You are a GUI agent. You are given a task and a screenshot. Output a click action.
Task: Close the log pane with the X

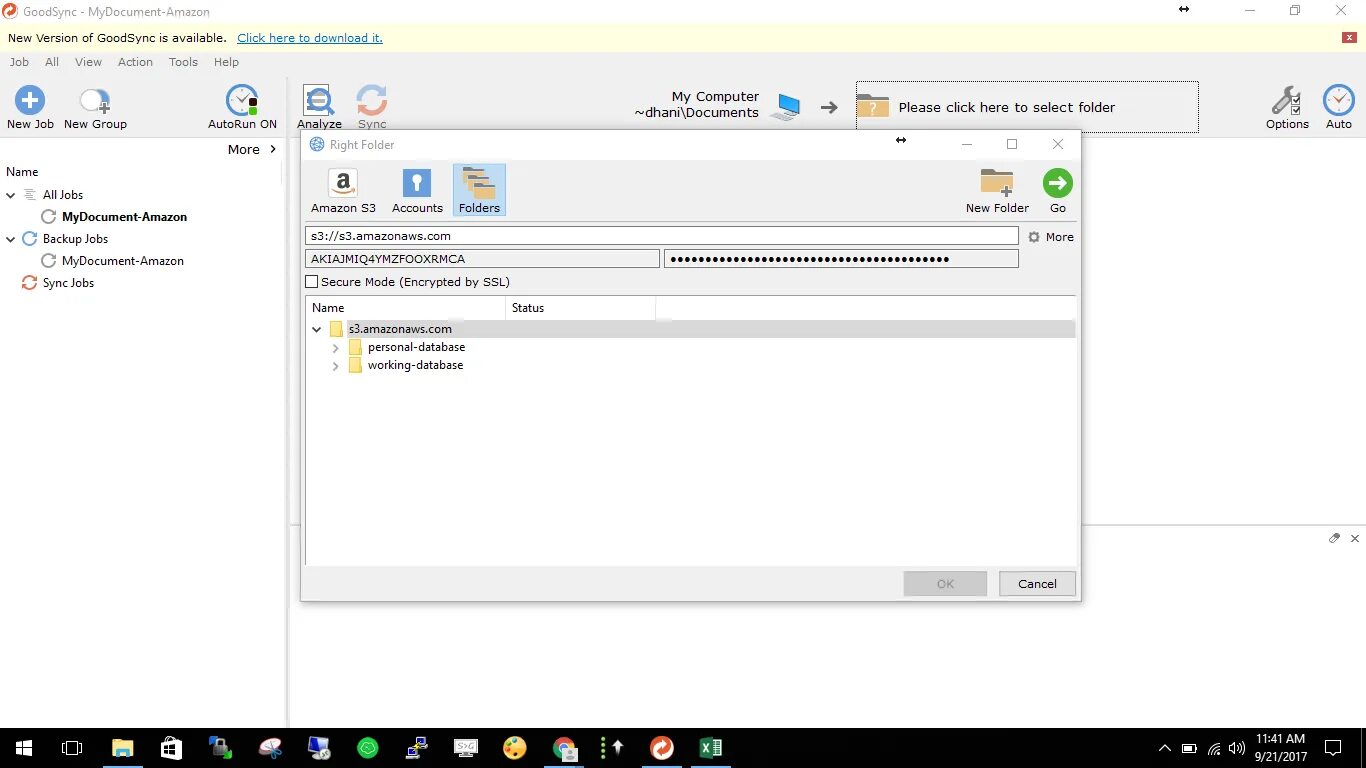(1355, 538)
